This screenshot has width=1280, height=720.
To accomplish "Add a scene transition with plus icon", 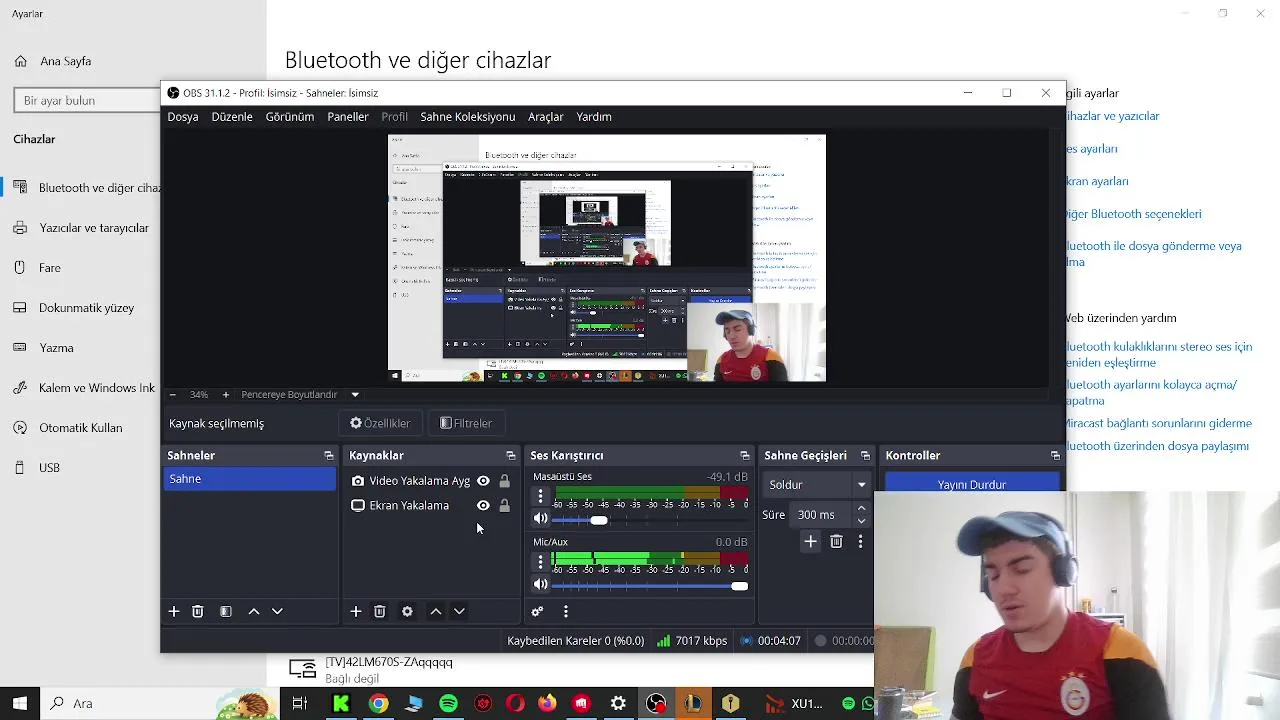I will click(810, 541).
